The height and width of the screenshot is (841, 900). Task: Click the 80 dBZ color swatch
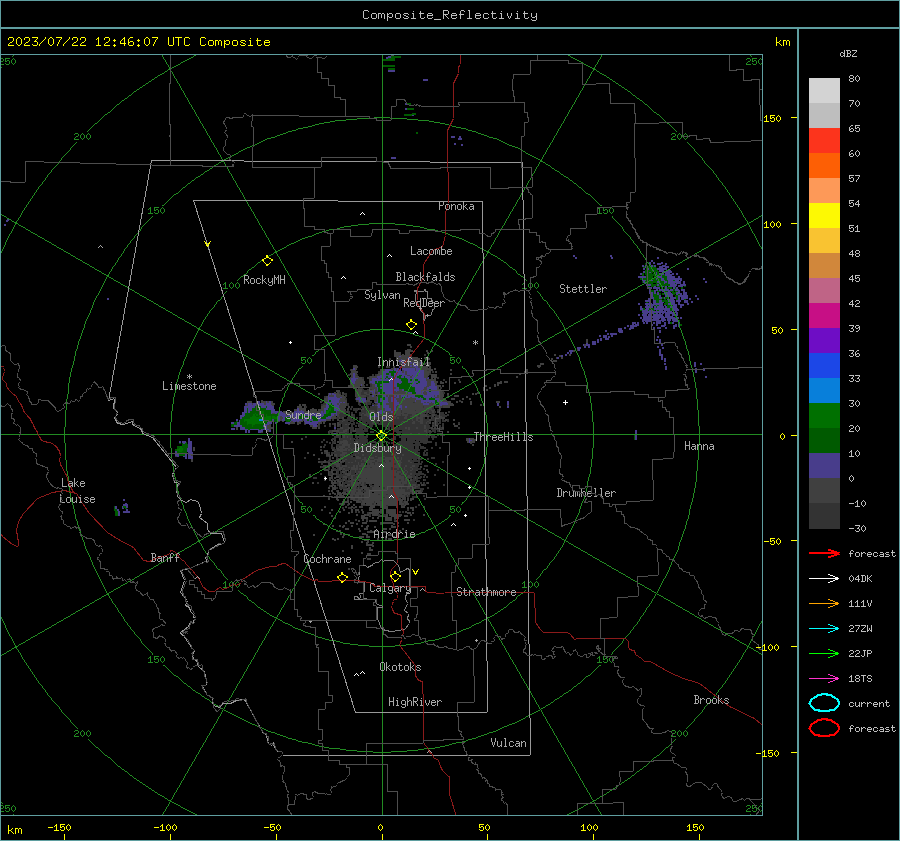(x=824, y=90)
